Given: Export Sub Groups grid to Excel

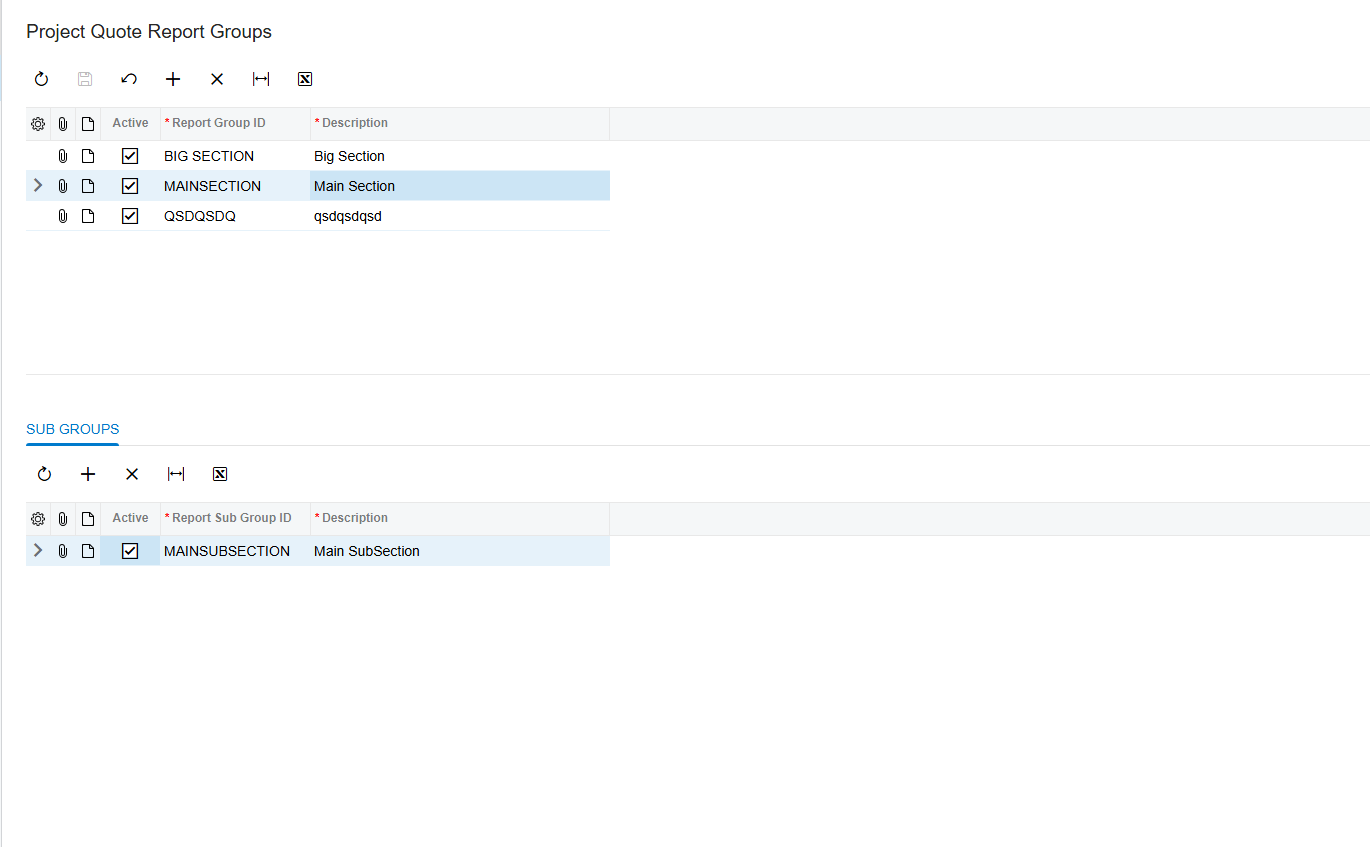Looking at the screenshot, I should 220,474.
